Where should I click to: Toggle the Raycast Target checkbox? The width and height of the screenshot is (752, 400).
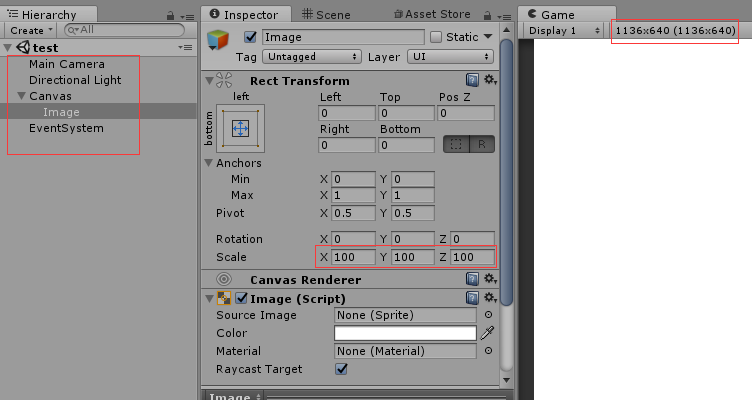pyautogui.click(x=341, y=369)
